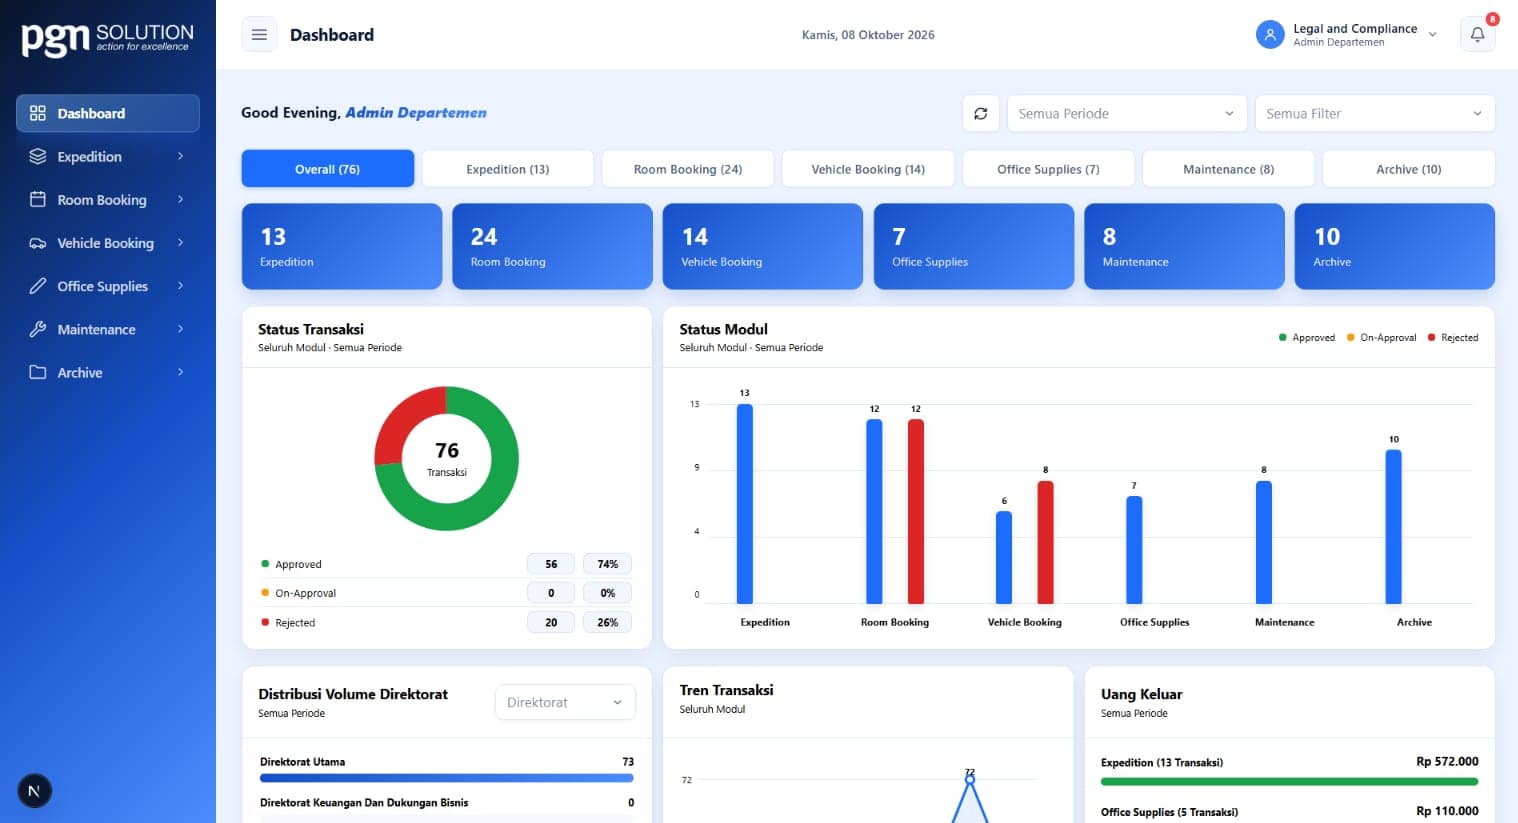The image size is (1518, 823).
Task: Click the Expedition layers icon
Action: click(38, 157)
